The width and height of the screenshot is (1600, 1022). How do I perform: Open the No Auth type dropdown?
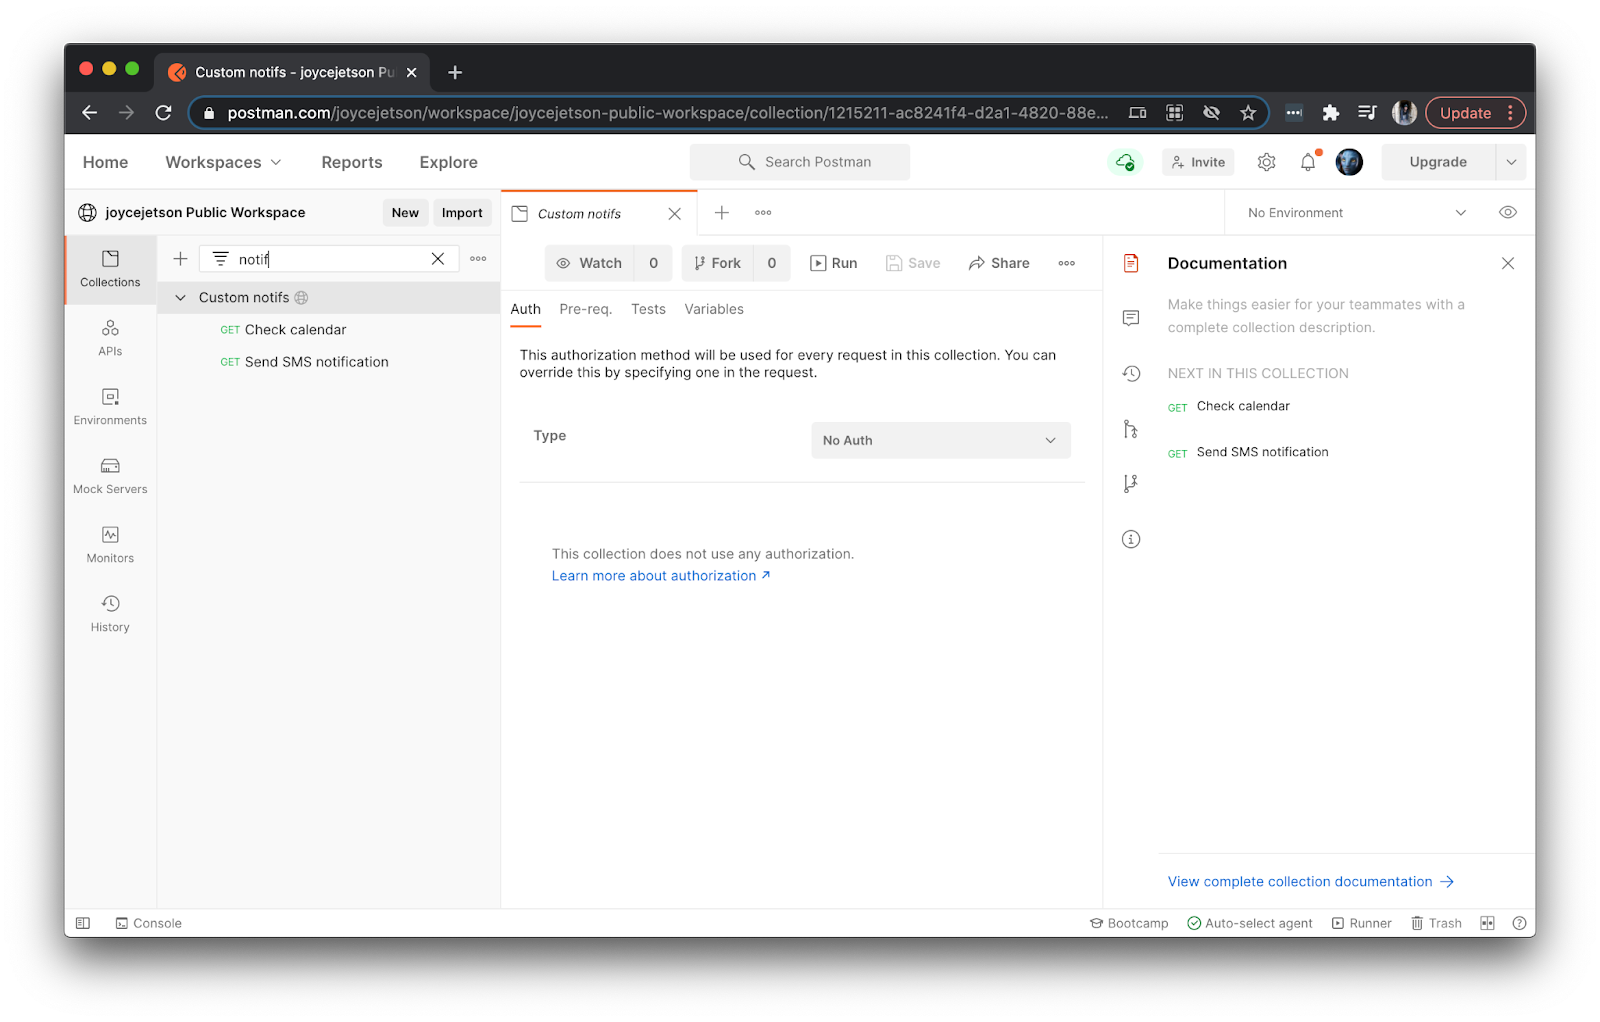pos(940,440)
